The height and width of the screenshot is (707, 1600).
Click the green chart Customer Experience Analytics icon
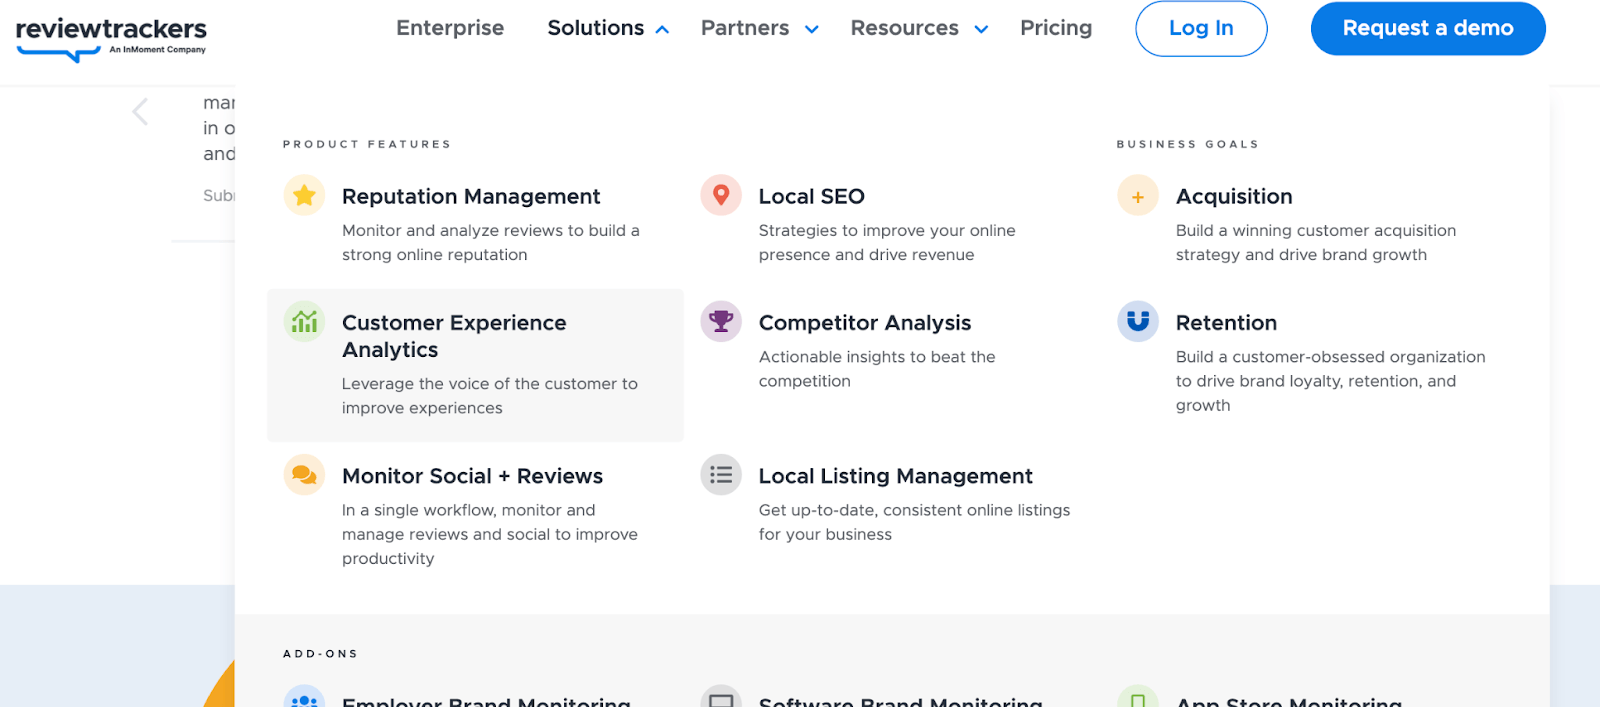pos(304,321)
